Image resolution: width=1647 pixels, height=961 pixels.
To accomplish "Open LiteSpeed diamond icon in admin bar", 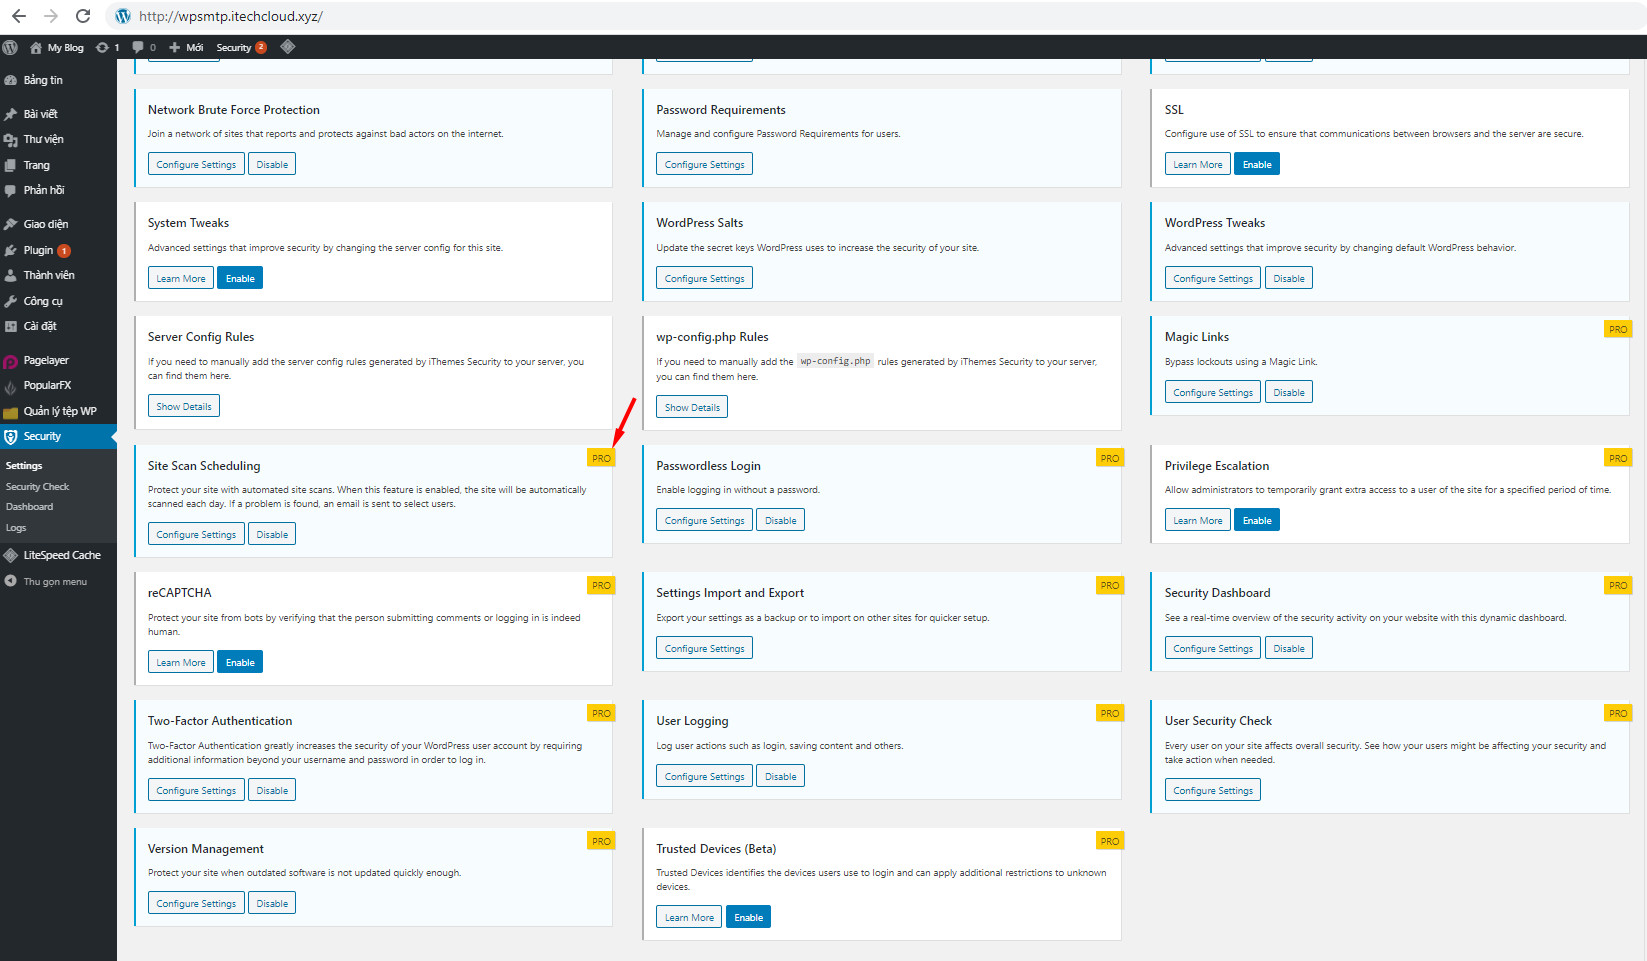I will pos(288,47).
